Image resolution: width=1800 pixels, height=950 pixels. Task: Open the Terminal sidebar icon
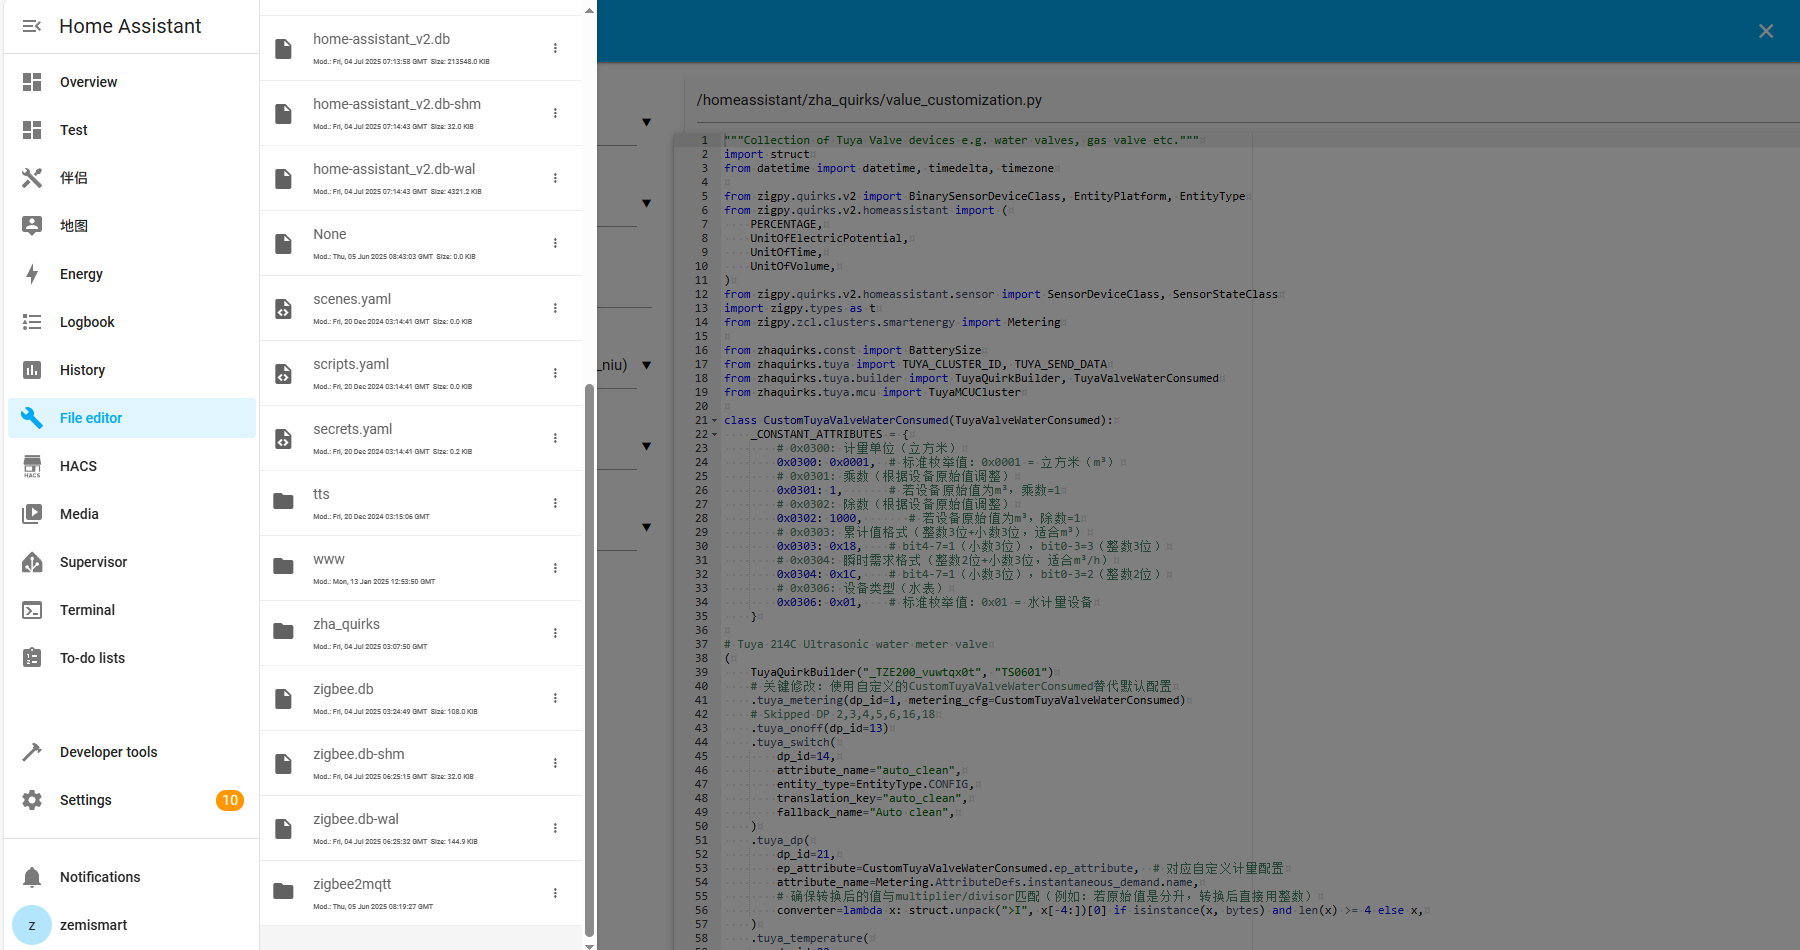coord(32,610)
